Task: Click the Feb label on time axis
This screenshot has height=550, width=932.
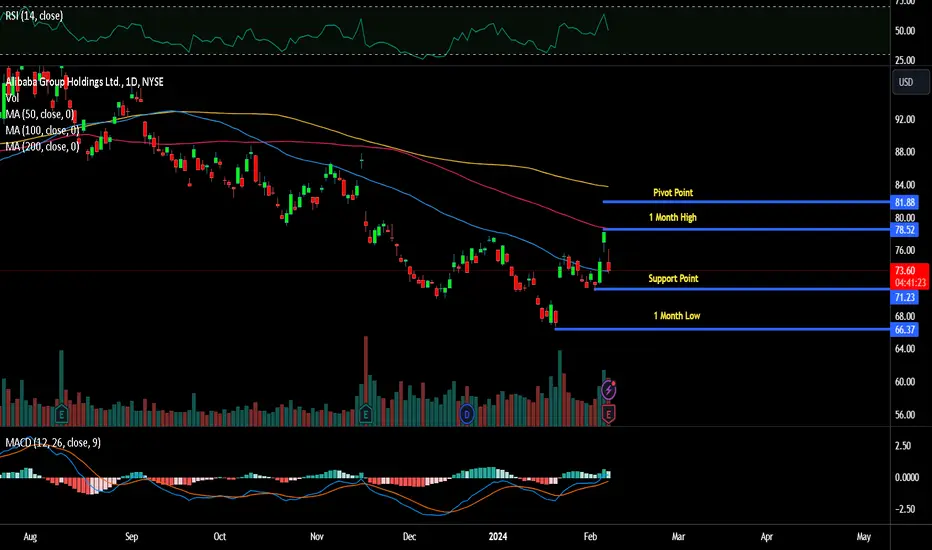Action: coord(590,536)
